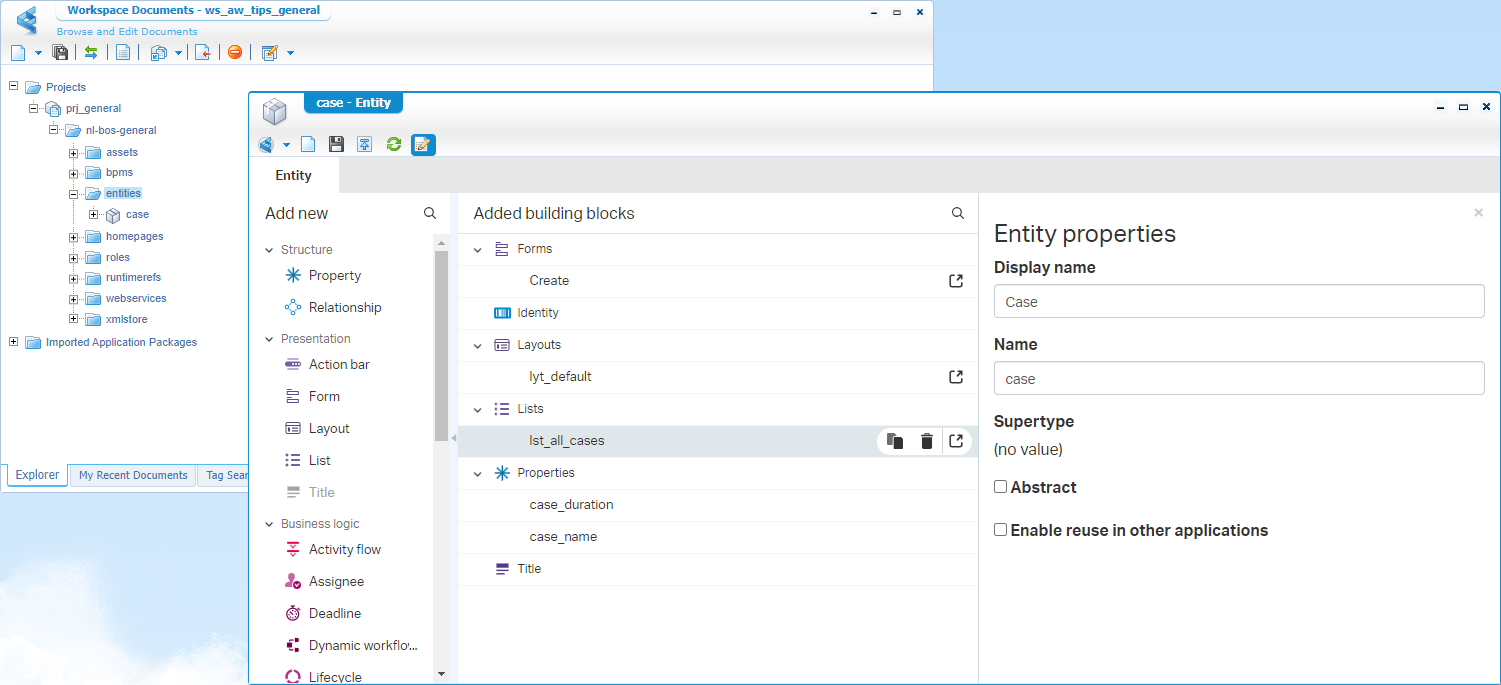Expand the bpms folder in the tree
Image resolution: width=1501 pixels, height=685 pixels.
(74, 173)
